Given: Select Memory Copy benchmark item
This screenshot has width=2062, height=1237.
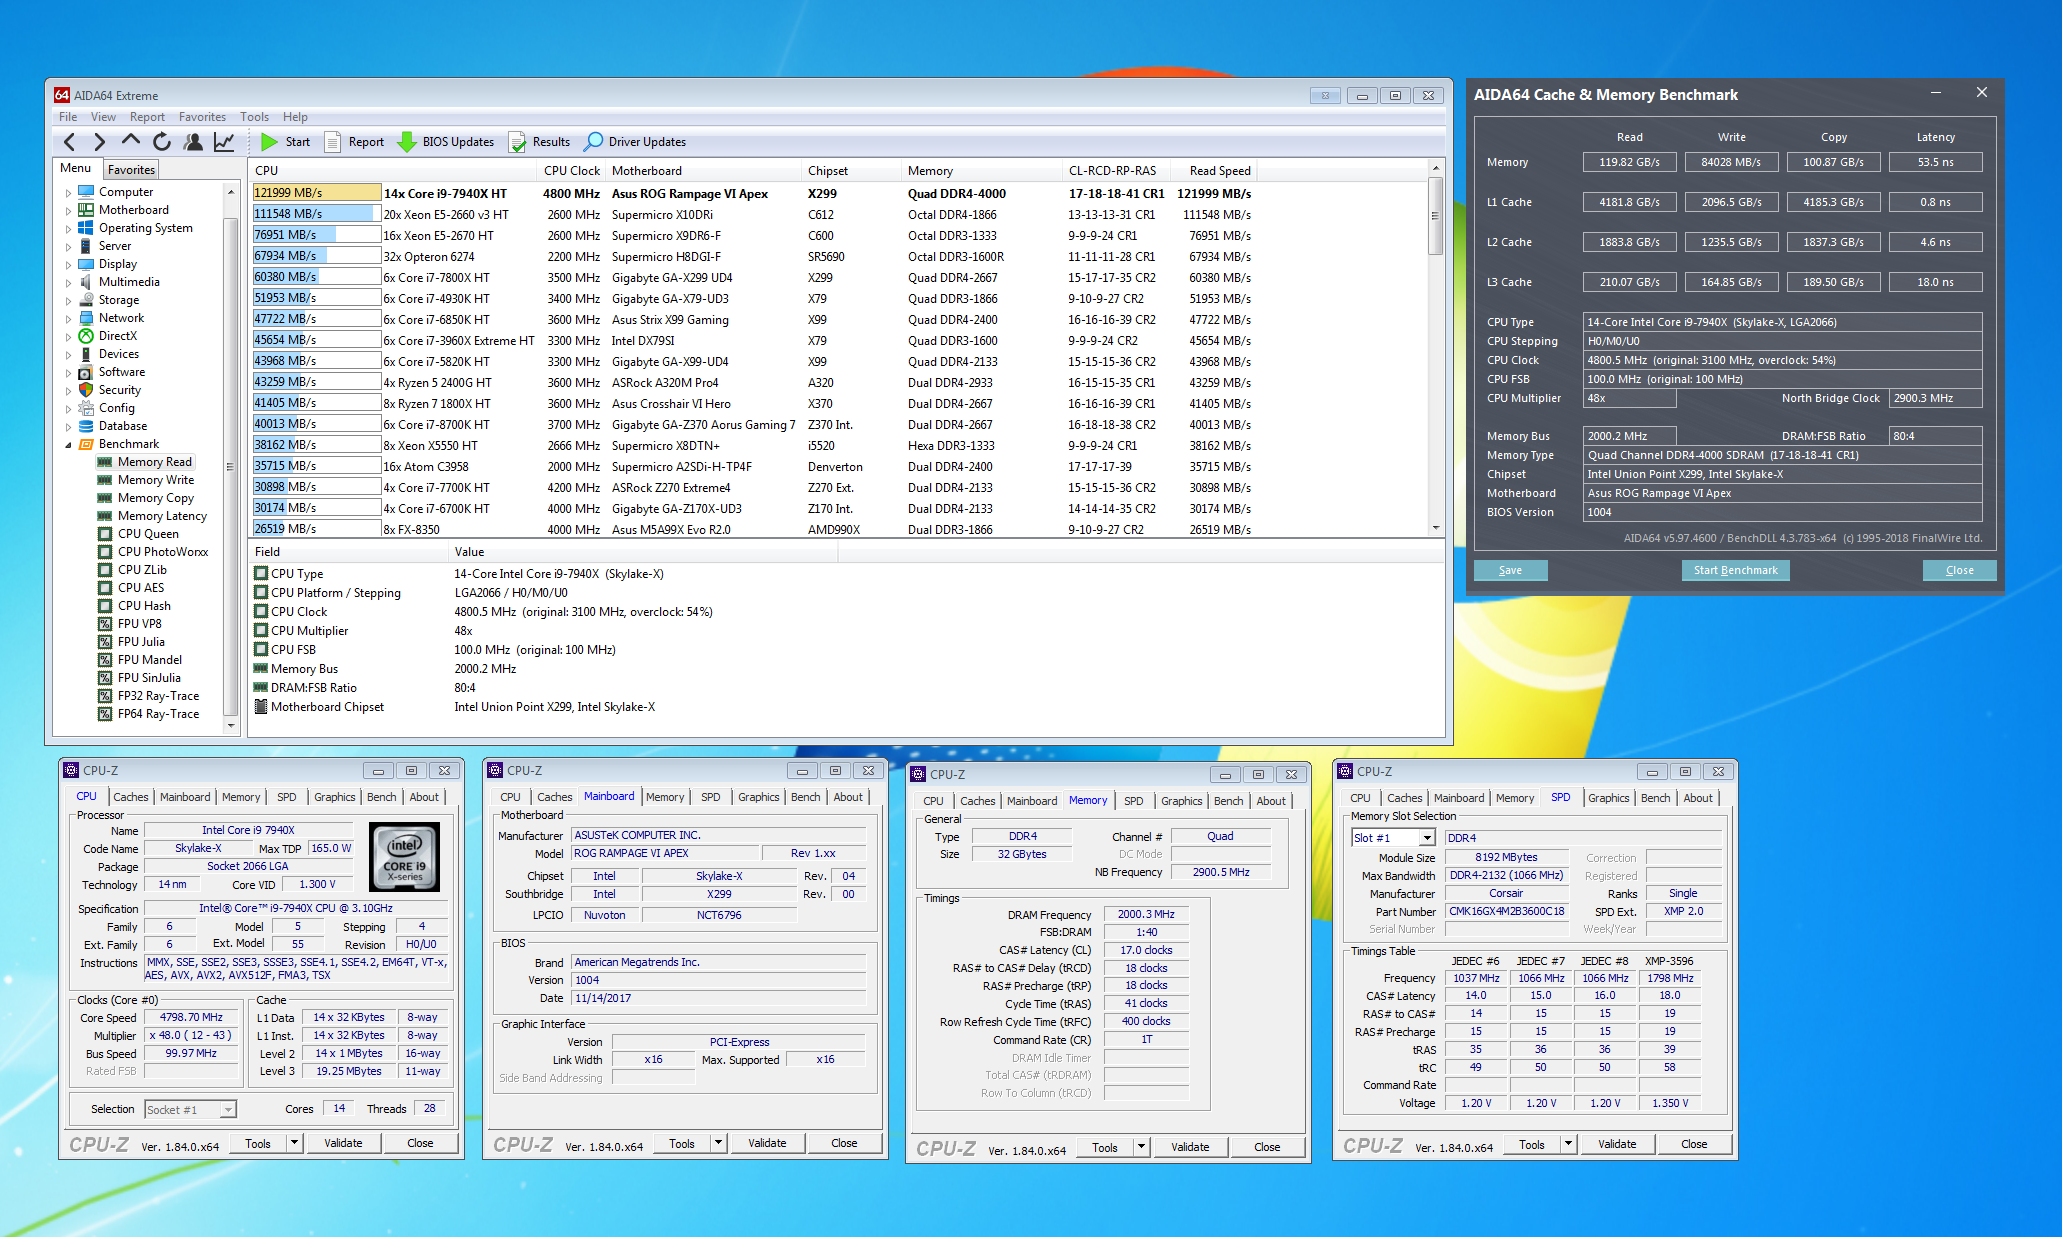Looking at the screenshot, I should pos(155,498).
